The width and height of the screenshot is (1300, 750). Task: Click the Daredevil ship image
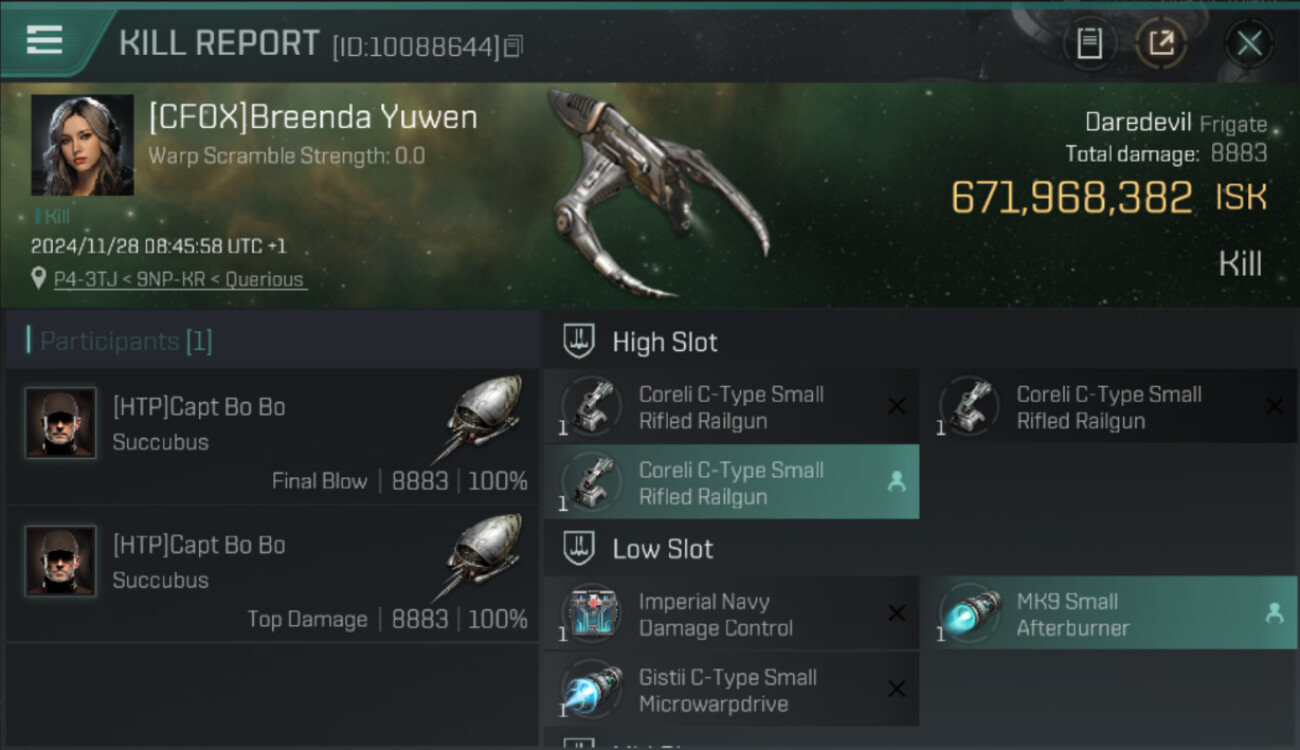click(x=655, y=195)
